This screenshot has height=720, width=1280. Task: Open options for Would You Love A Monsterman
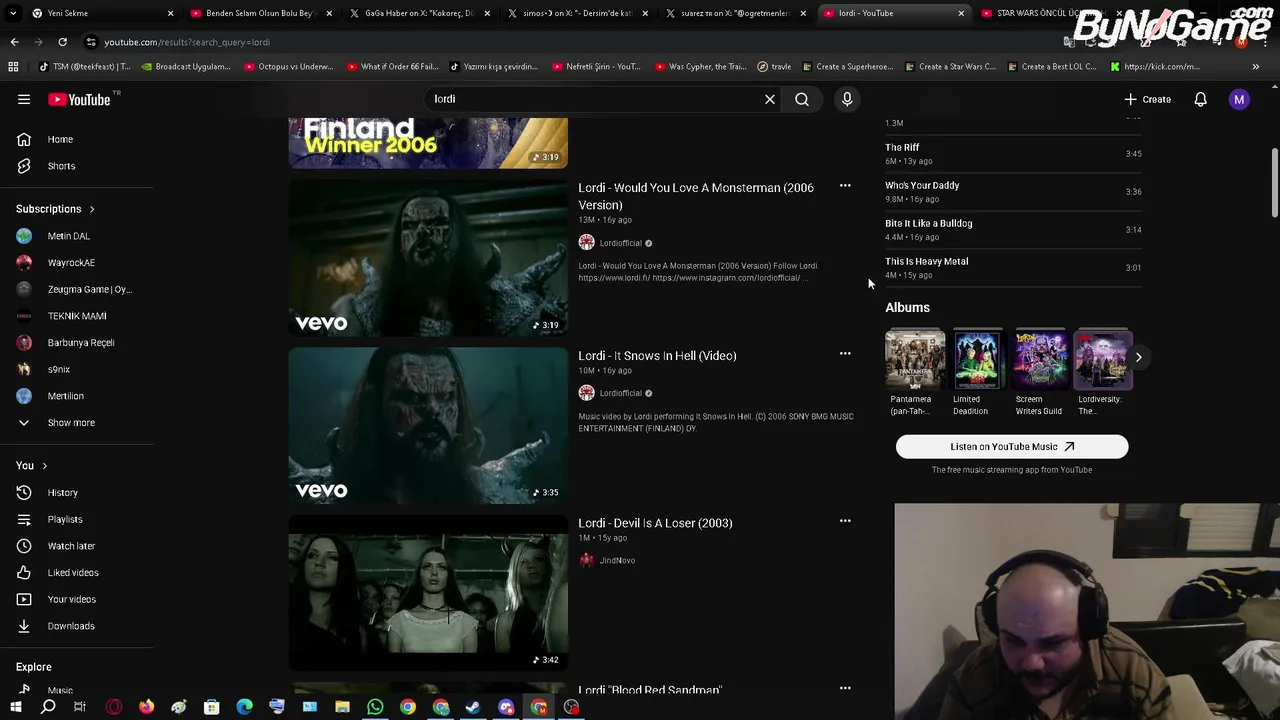click(x=845, y=186)
